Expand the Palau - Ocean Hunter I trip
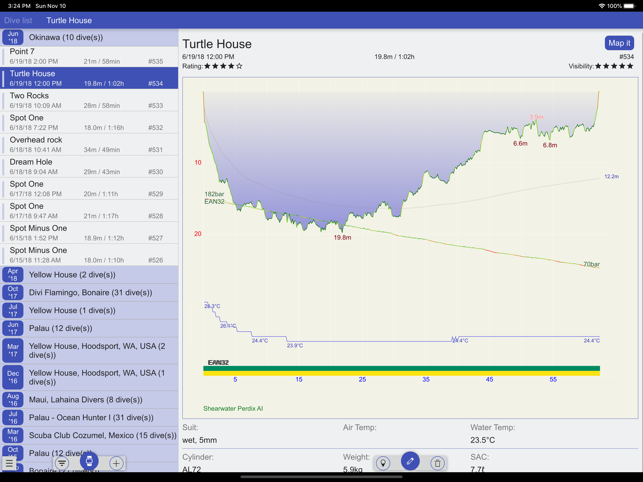 click(x=89, y=418)
